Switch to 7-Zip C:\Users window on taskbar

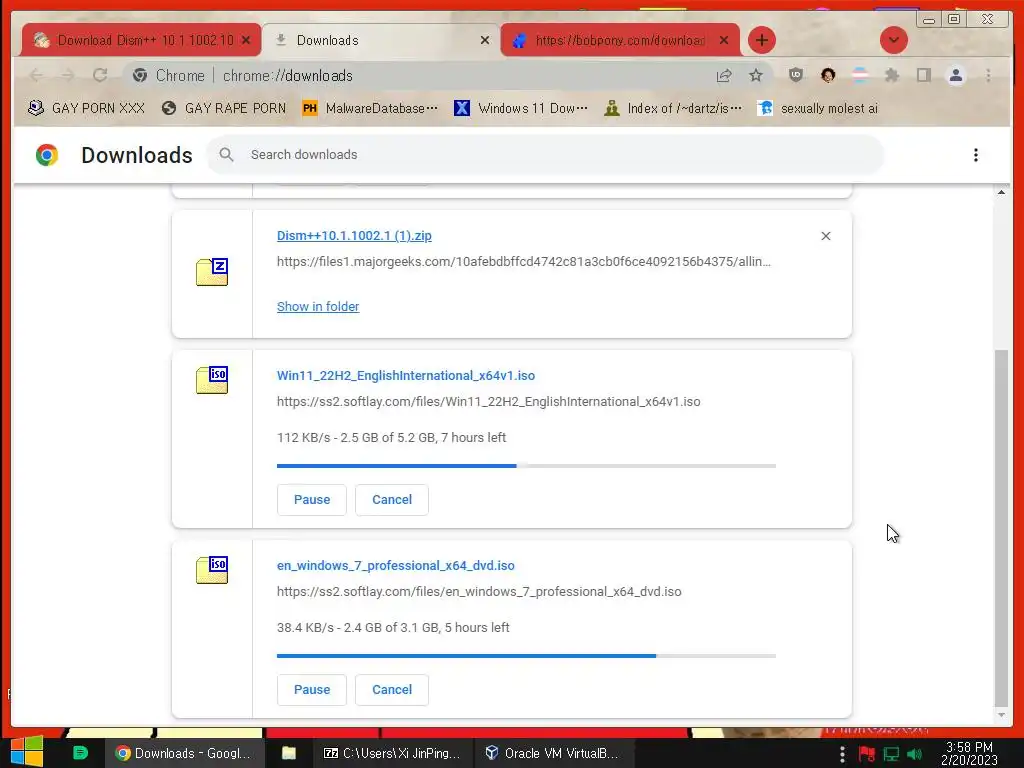(x=392, y=753)
